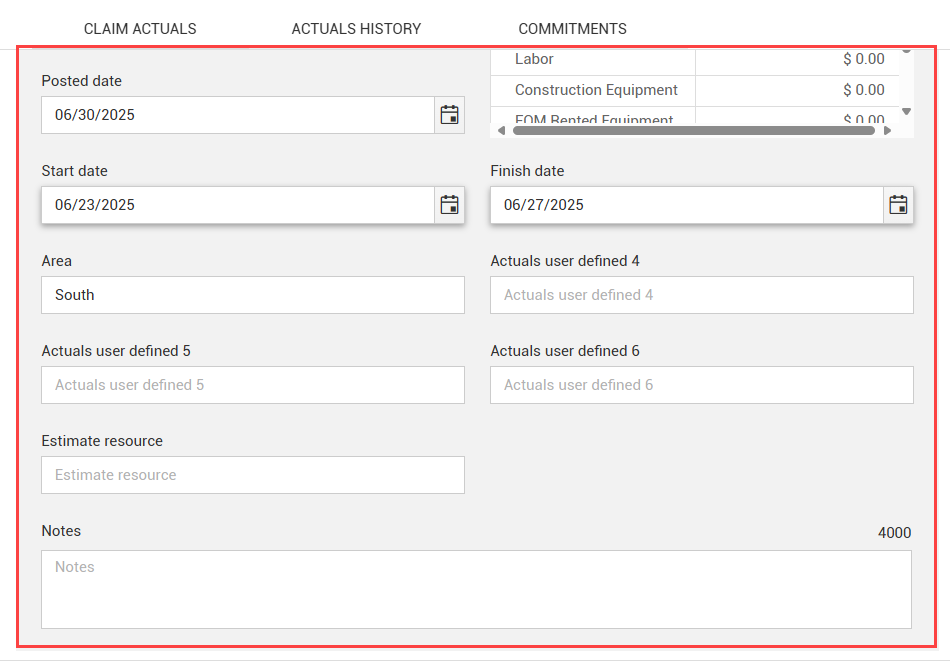Select the Estimate resource input
The height and width of the screenshot is (662, 950).
253,475
